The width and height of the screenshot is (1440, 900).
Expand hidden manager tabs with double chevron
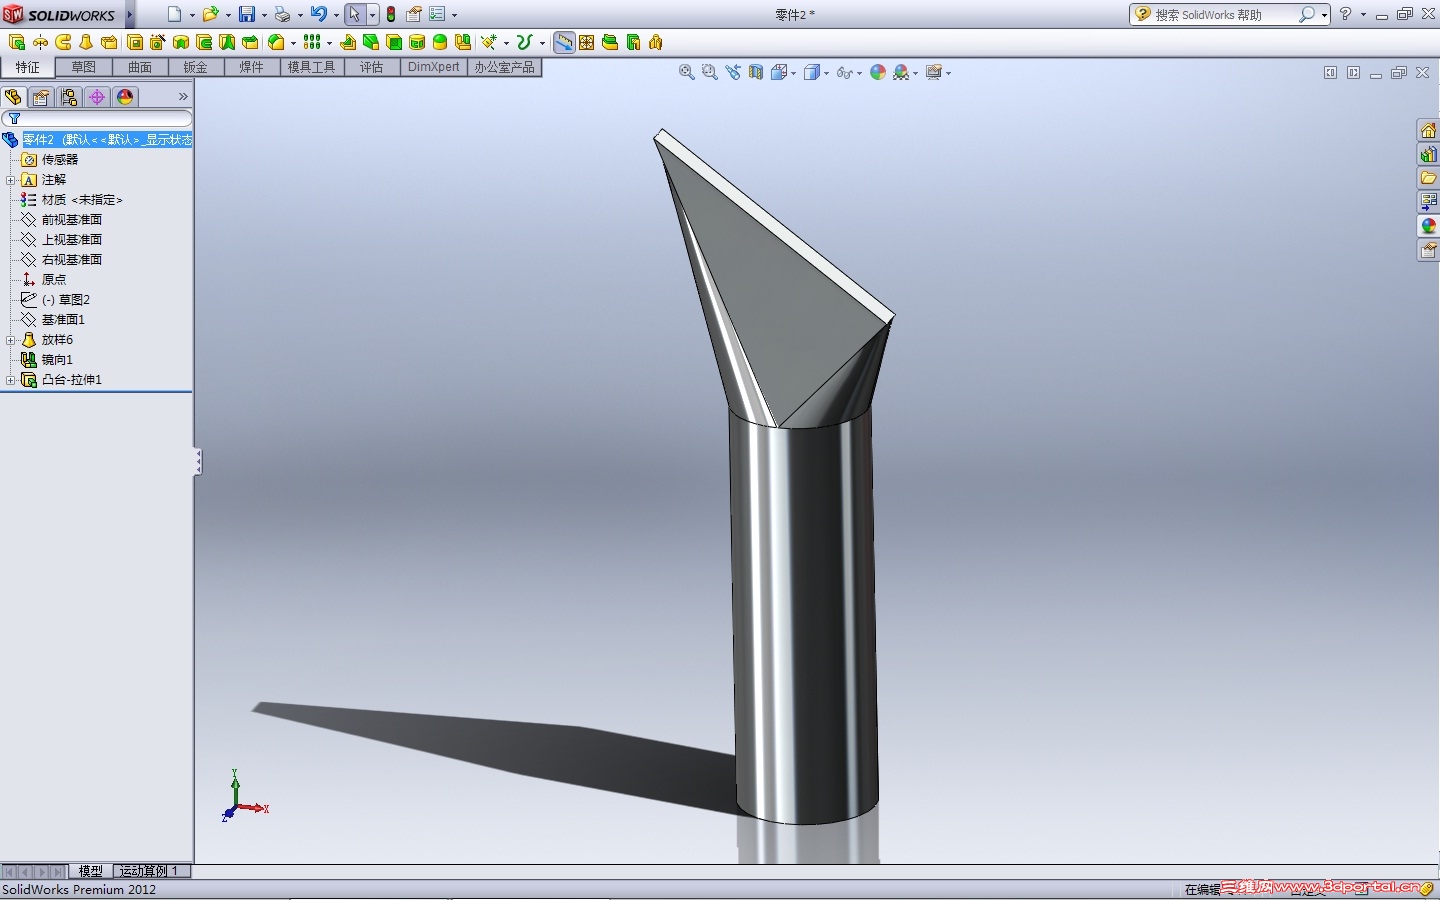[183, 97]
